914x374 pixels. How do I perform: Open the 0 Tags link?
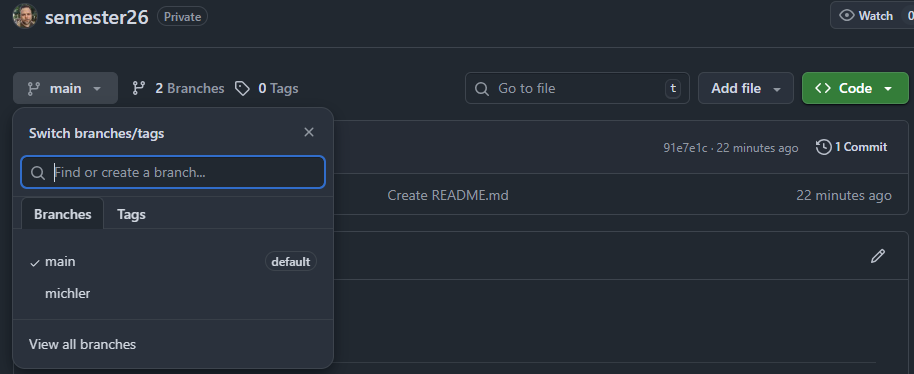267,88
